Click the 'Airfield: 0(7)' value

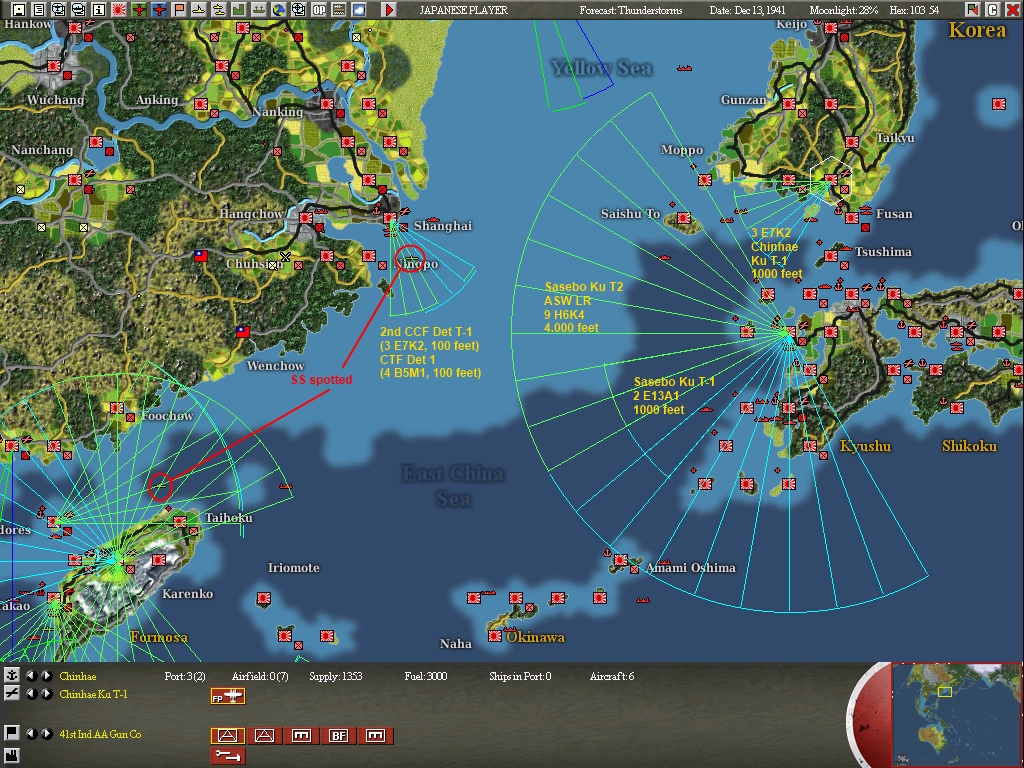260,677
